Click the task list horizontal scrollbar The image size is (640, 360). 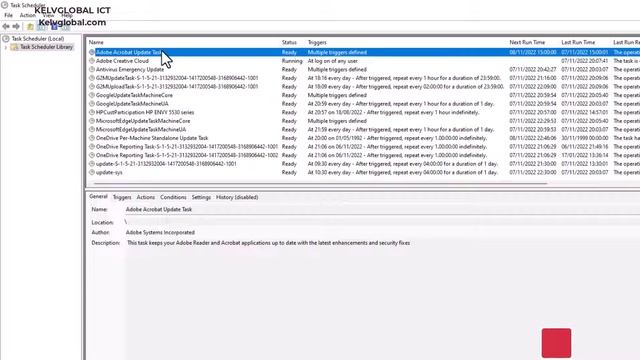(x=320, y=184)
